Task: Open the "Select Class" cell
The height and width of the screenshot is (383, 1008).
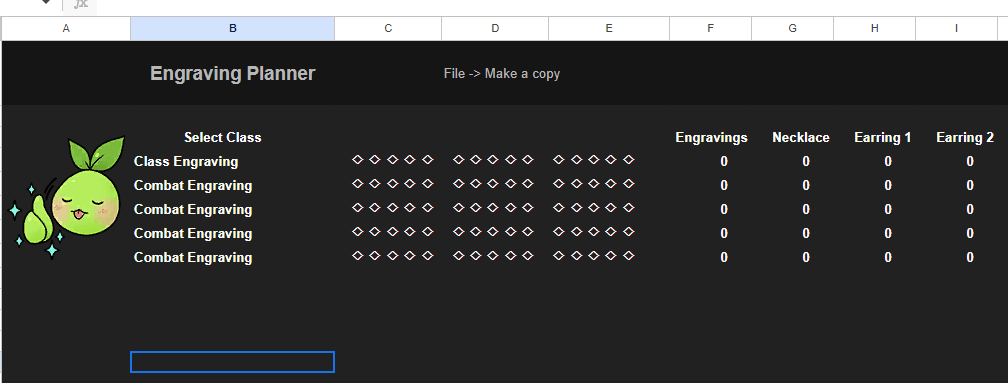Action: [x=222, y=138]
